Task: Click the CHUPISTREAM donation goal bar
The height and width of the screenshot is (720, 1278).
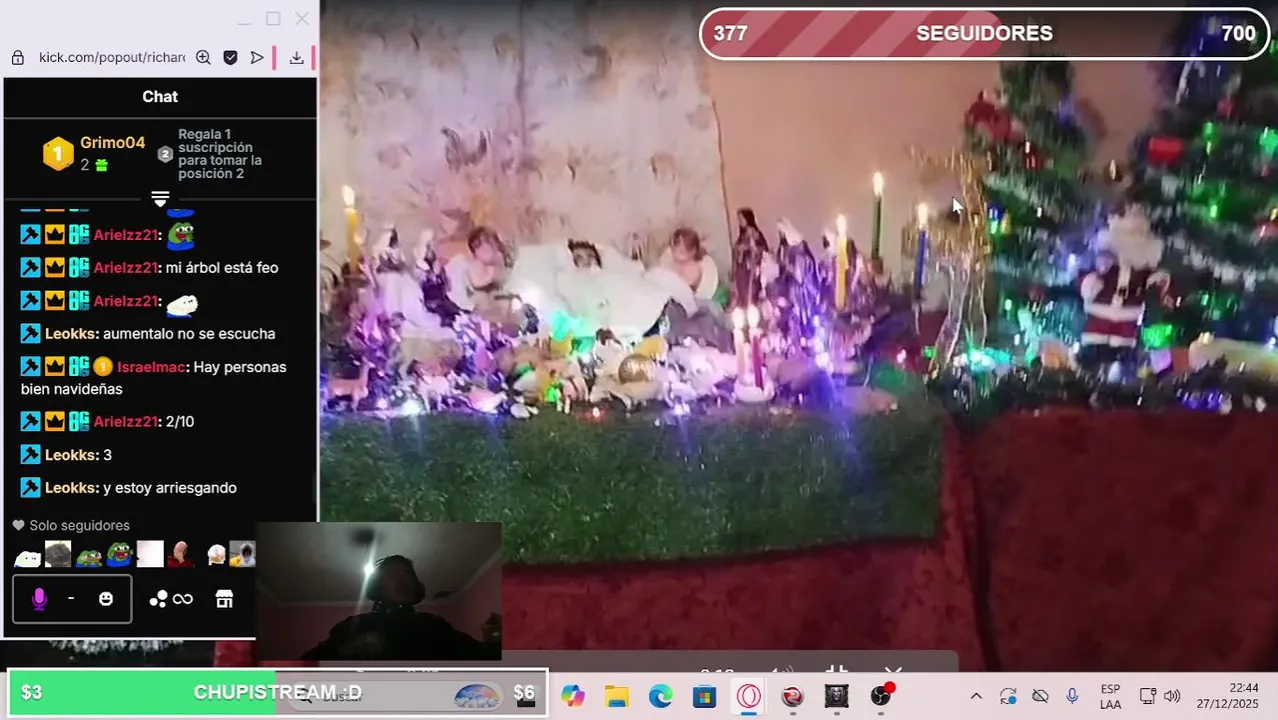Action: pos(277,693)
